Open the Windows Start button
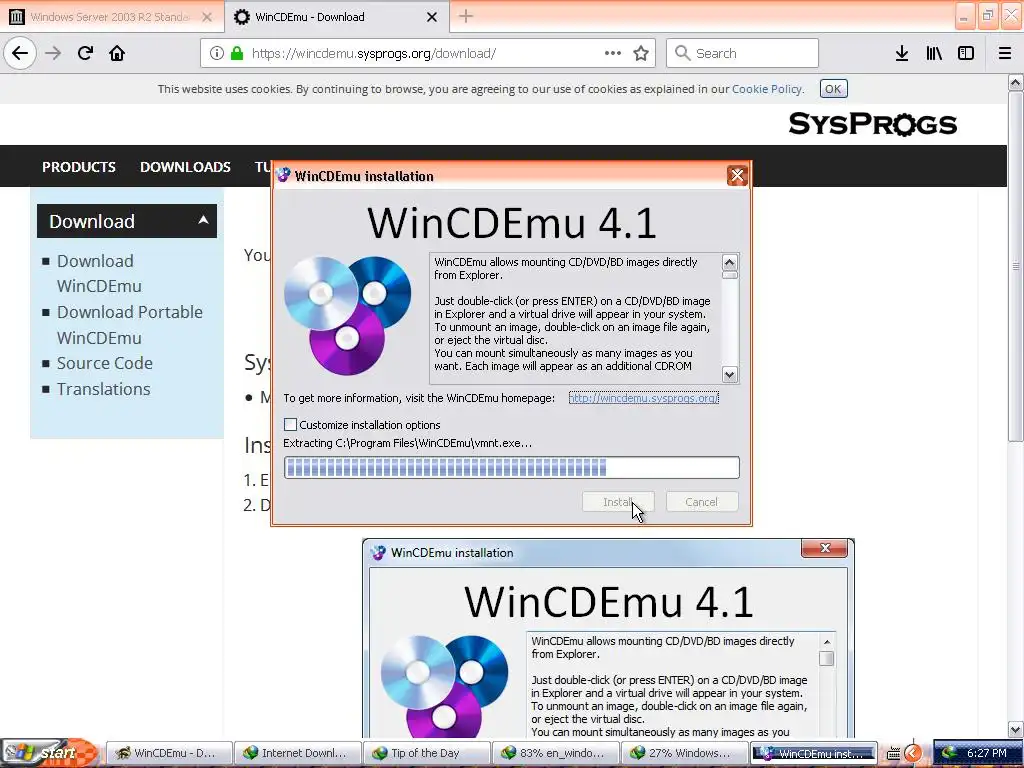Image resolution: width=1024 pixels, height=768 pixels. coord(49,753)
